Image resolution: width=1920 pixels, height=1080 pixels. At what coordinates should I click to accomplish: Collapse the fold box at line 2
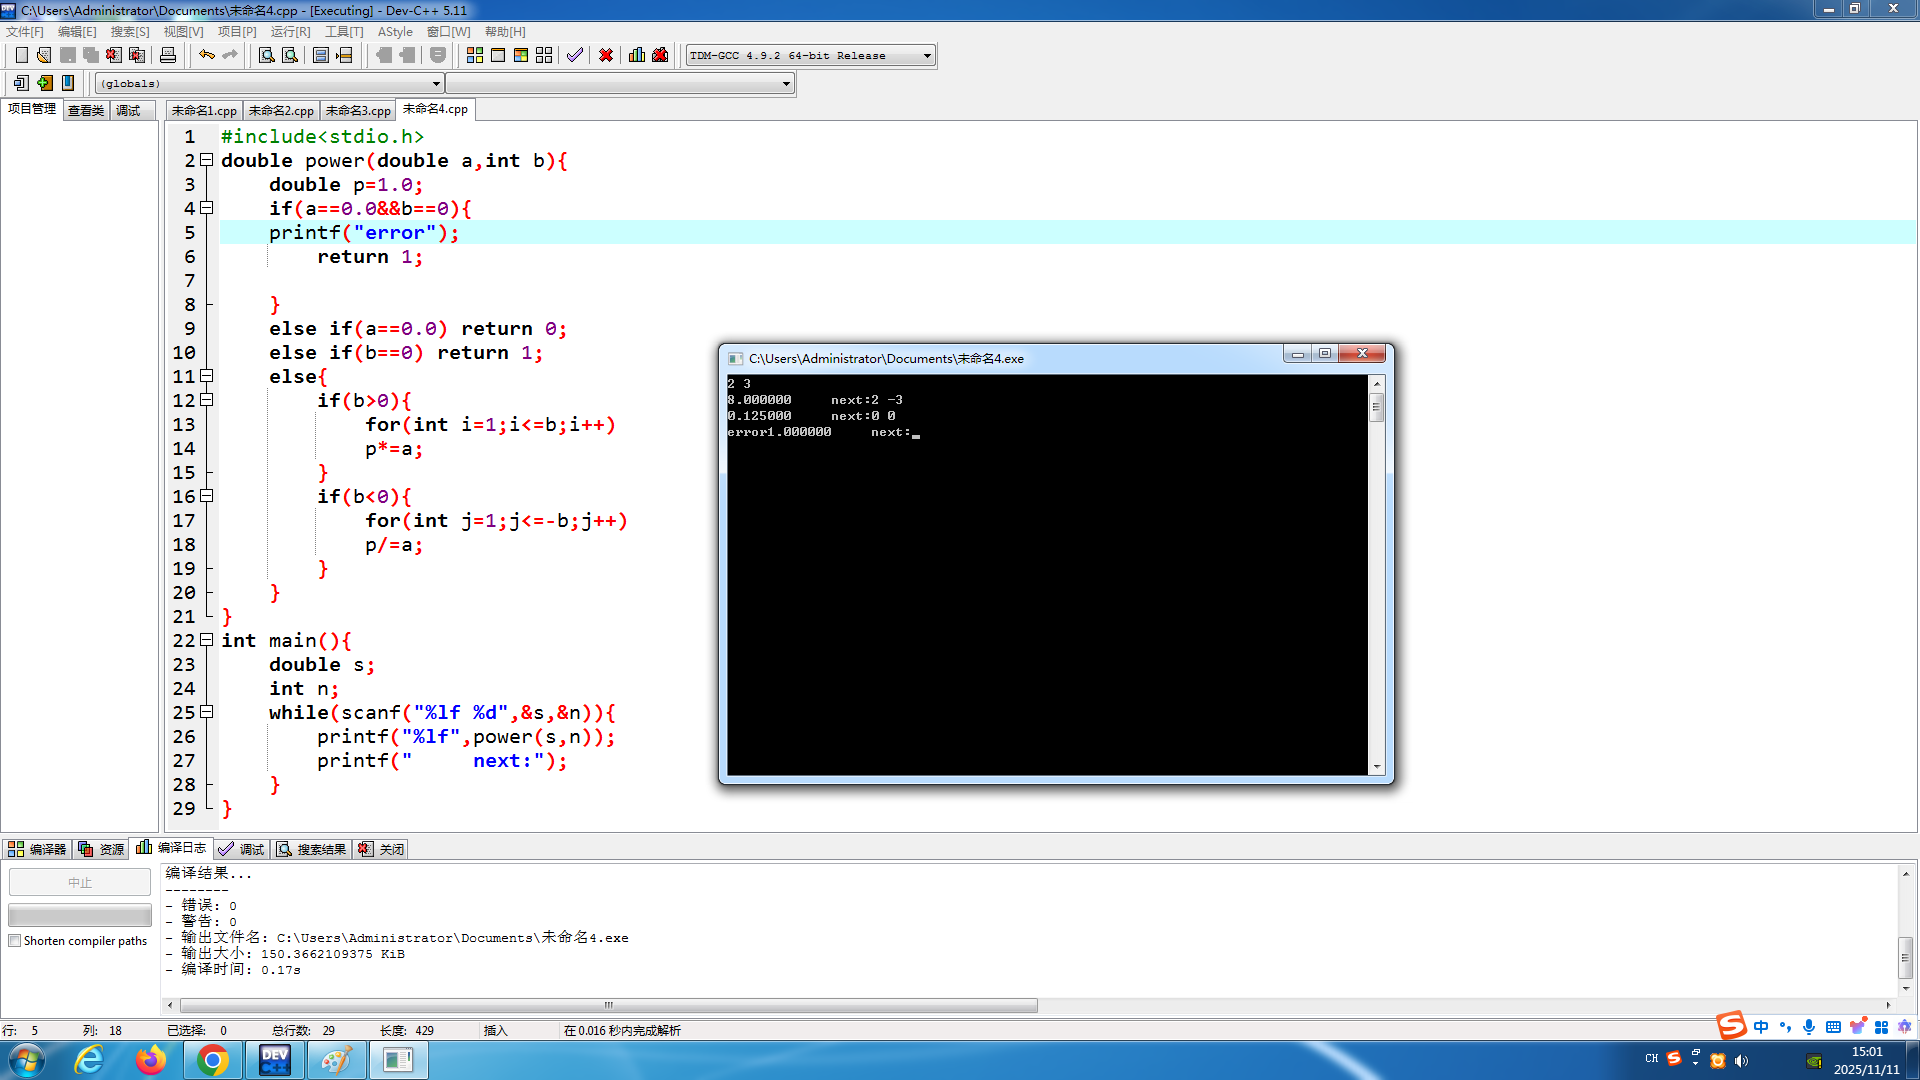tap(207, 160)
